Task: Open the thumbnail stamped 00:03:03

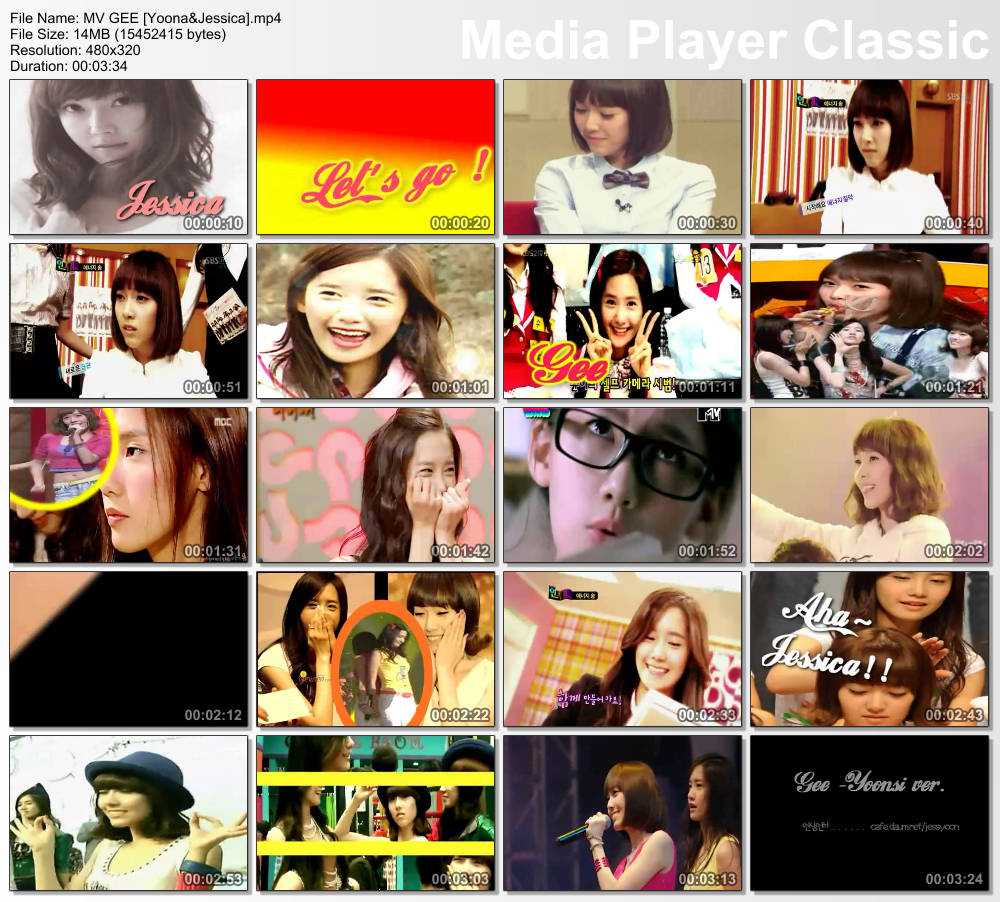Action: tap(376, 813)
